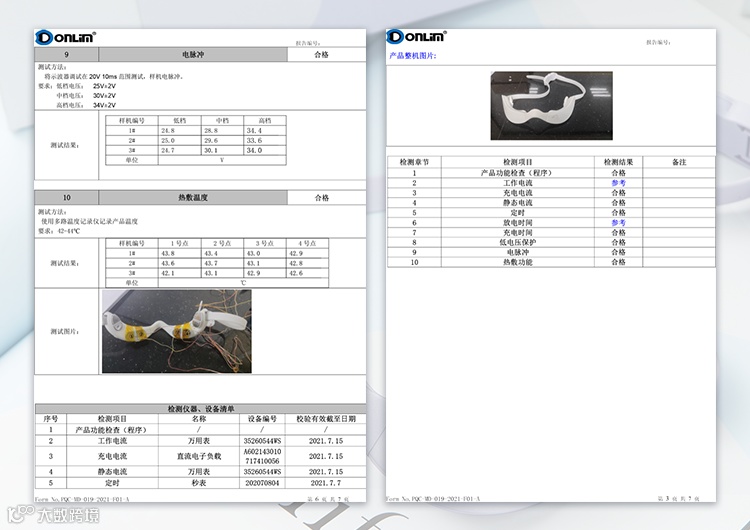This screenshot has width=750, height=530.
Task: Select the '34.4' high-level voltage cell
Action: tap(265, 131)
